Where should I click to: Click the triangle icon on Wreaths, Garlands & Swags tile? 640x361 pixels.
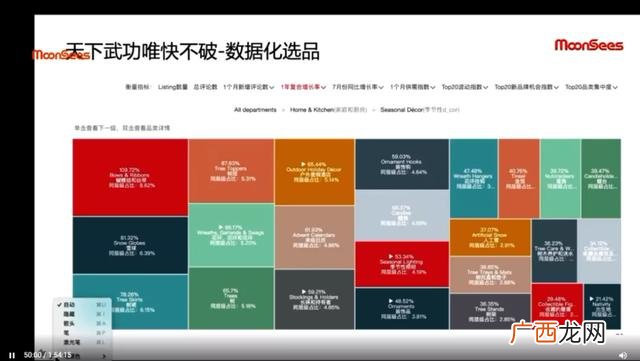point(221,227)
